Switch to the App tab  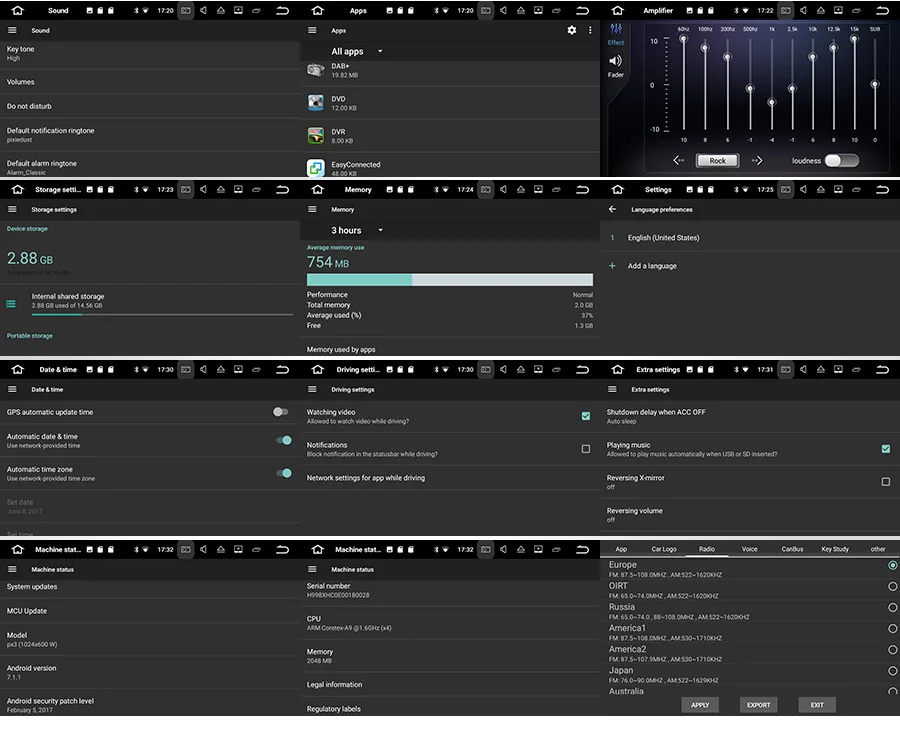click(621, 549)
